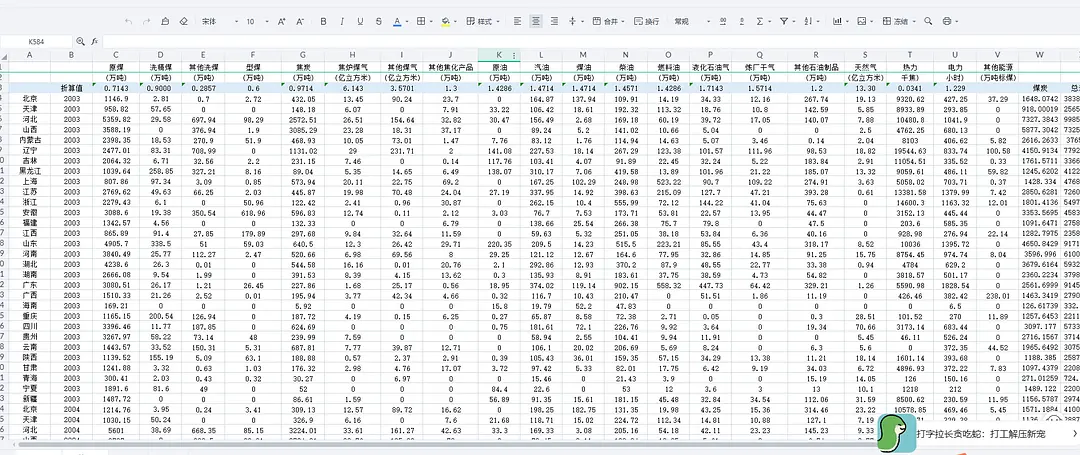Click the 原煤 header cell
Screen dimensions: 1080x455
(116, 68)
